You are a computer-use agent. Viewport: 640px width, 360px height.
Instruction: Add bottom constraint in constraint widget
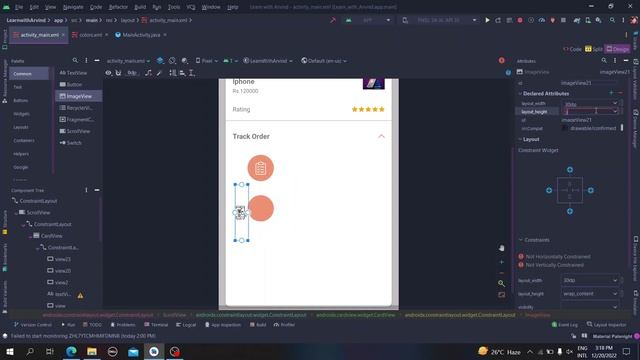pyautogui.click(x=570, y=211)
